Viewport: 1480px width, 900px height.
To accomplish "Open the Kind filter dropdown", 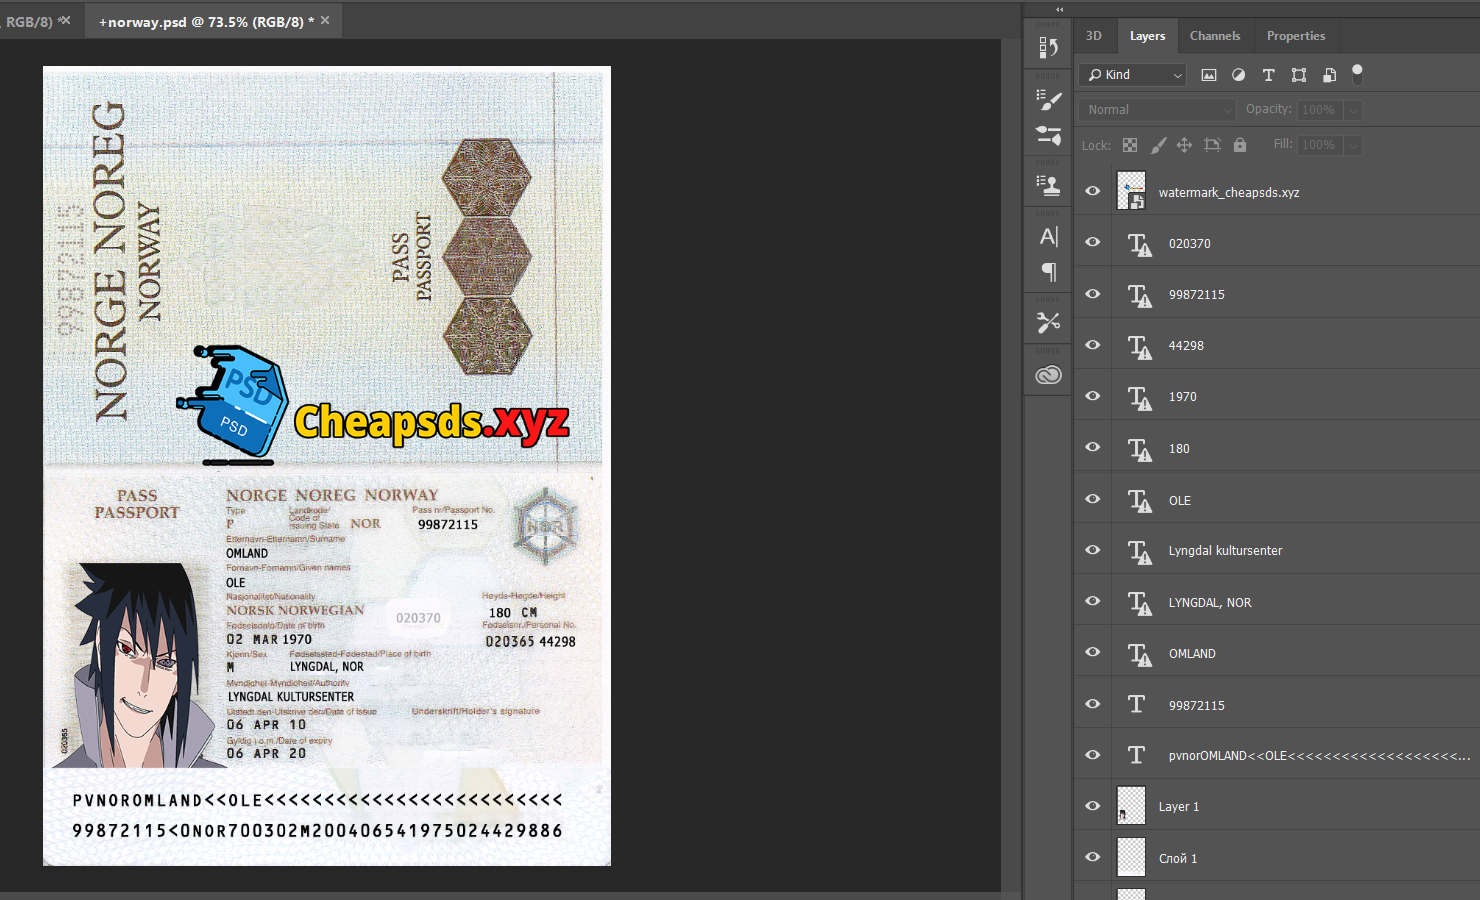I will click(x=1133, y=75).
